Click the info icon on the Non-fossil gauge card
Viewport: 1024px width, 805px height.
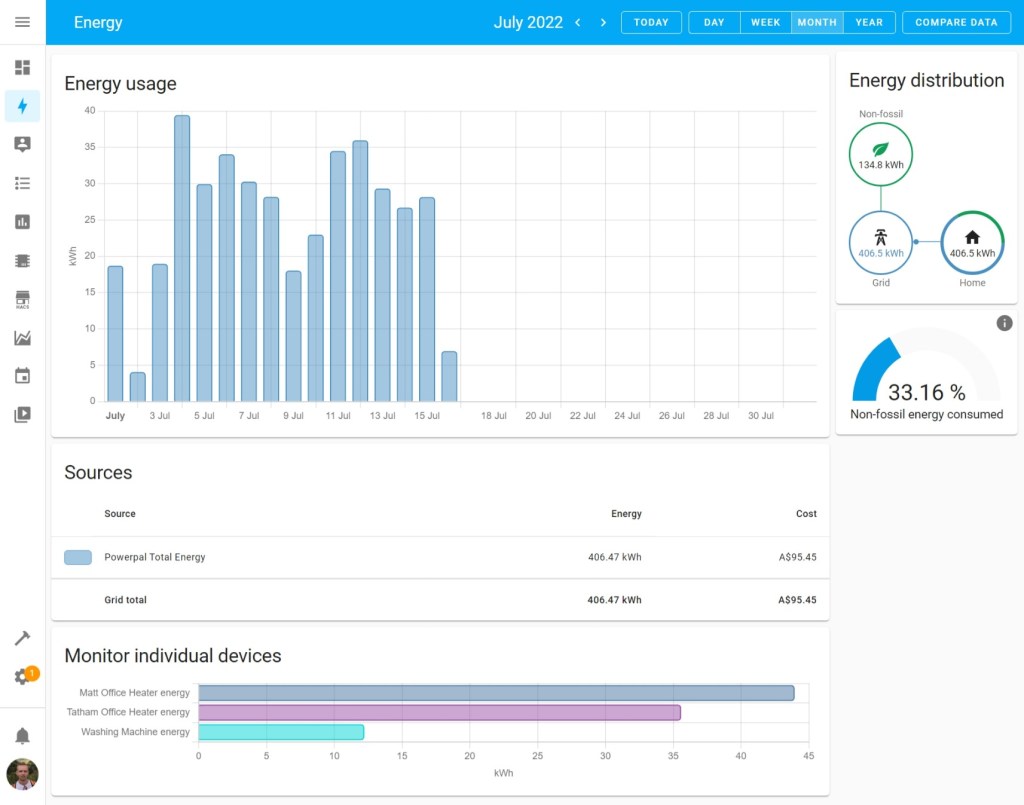click(x=1005, y=323)
